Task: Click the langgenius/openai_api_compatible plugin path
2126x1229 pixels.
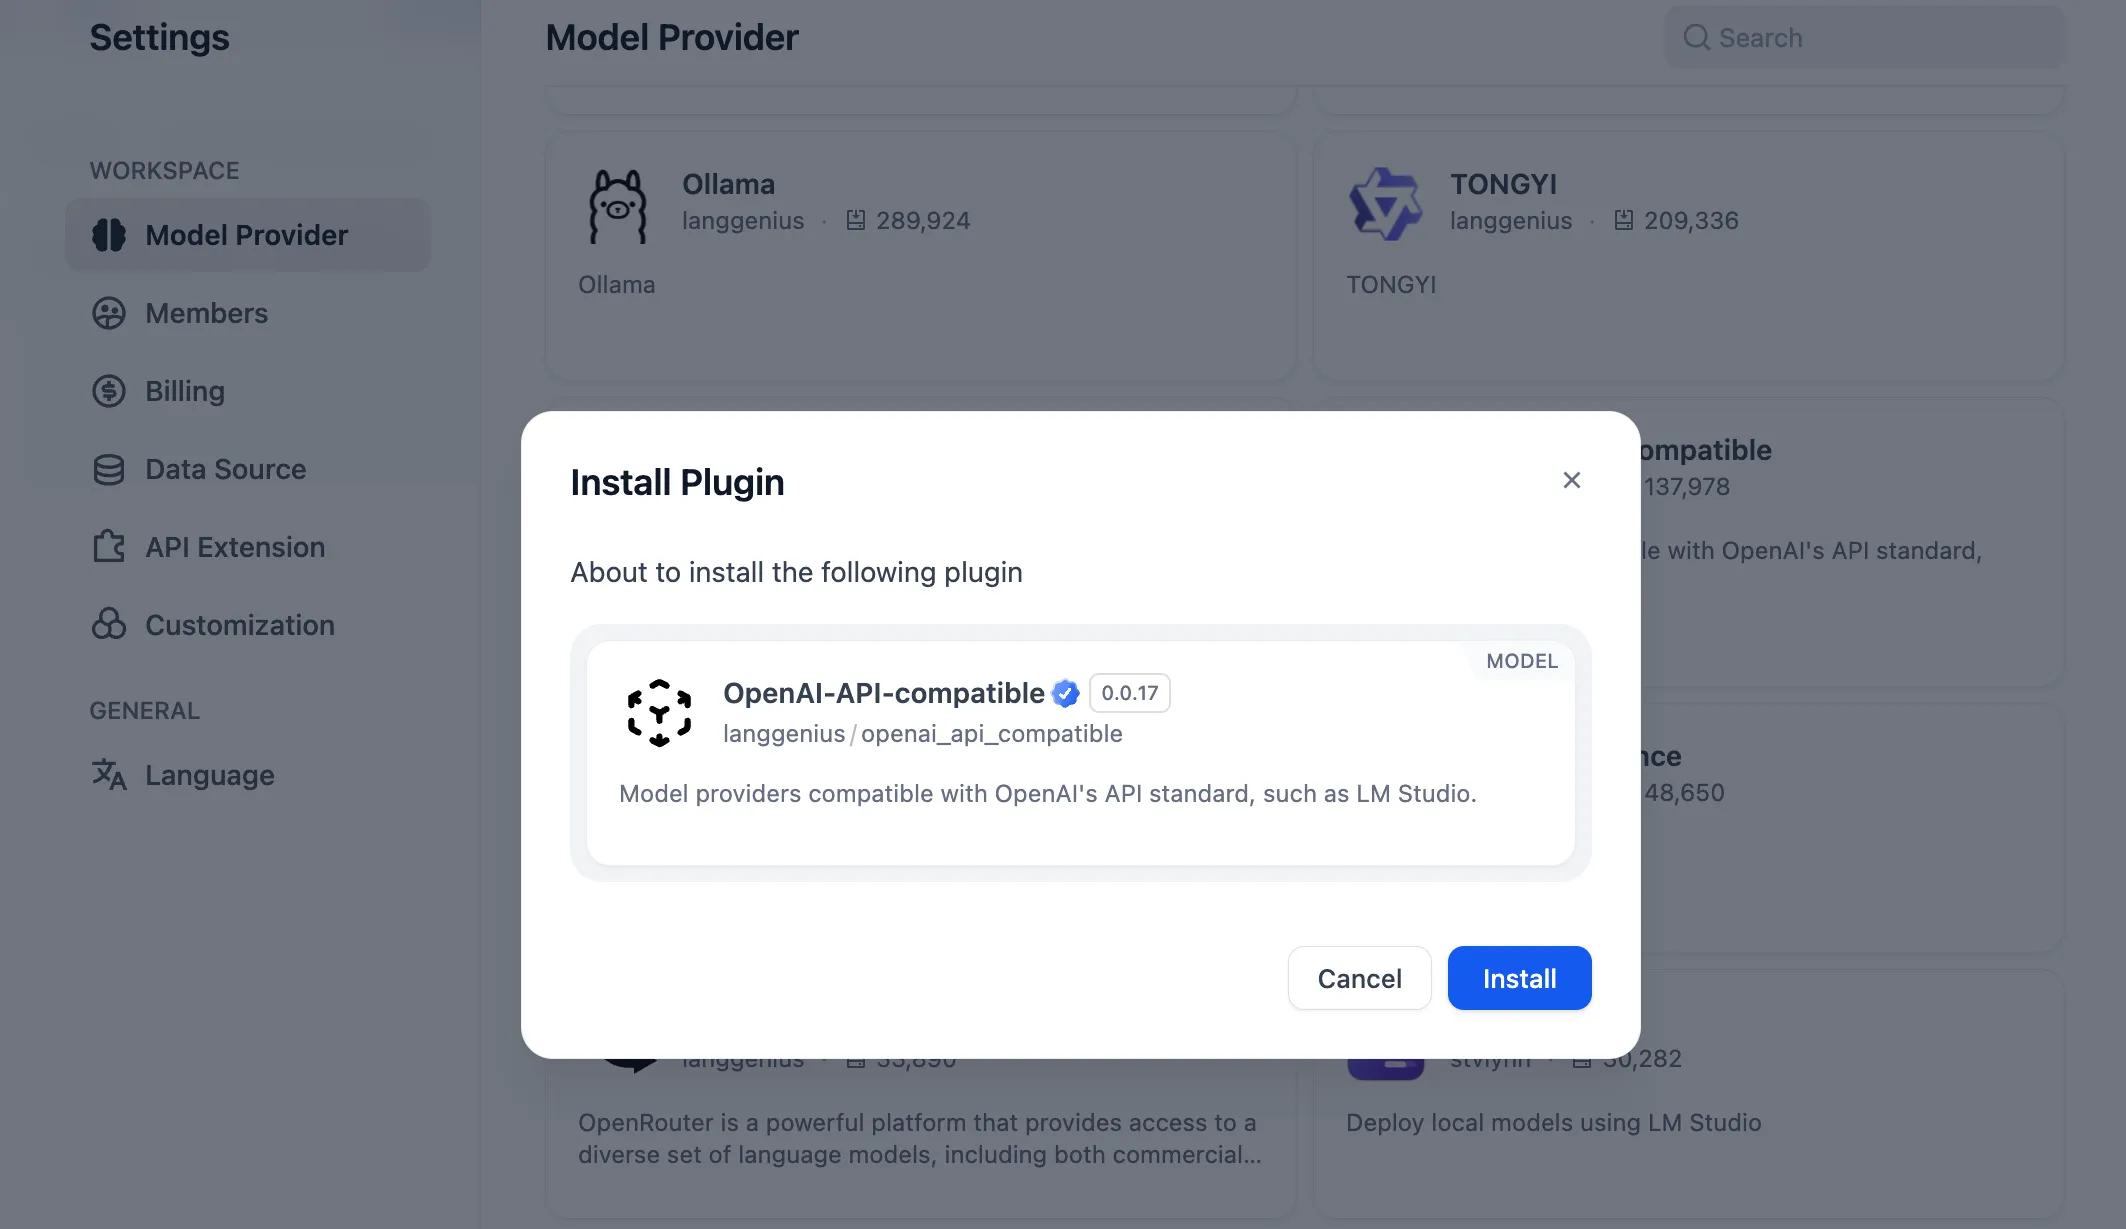Action: 922,734
